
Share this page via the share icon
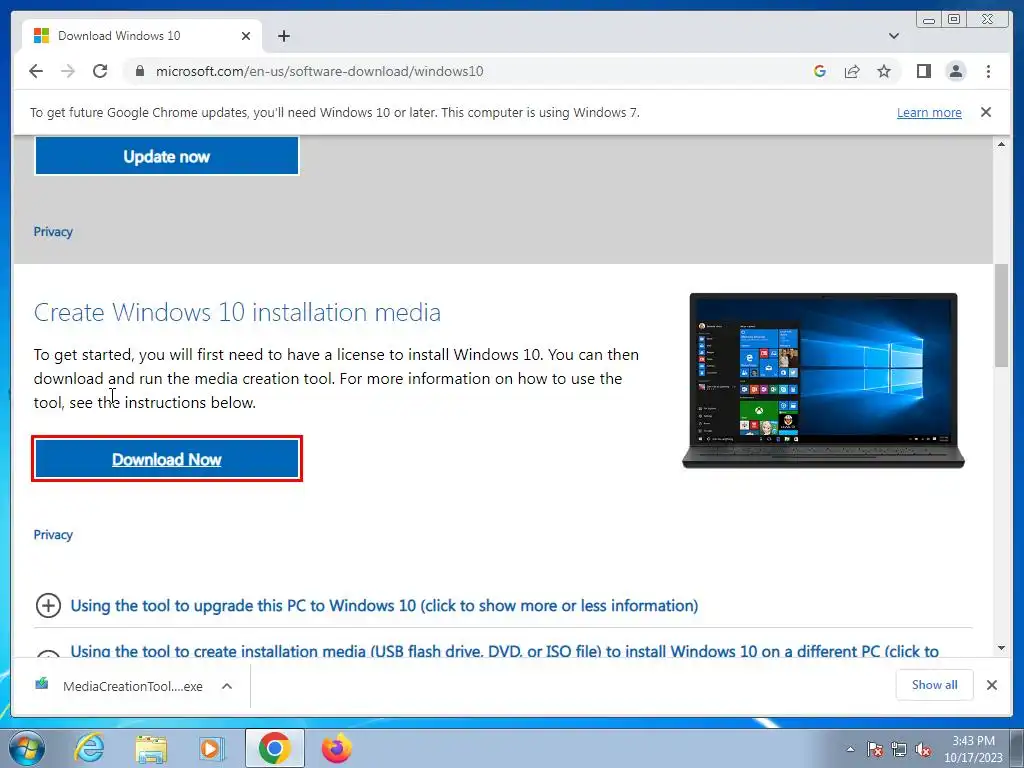[852, 71]
